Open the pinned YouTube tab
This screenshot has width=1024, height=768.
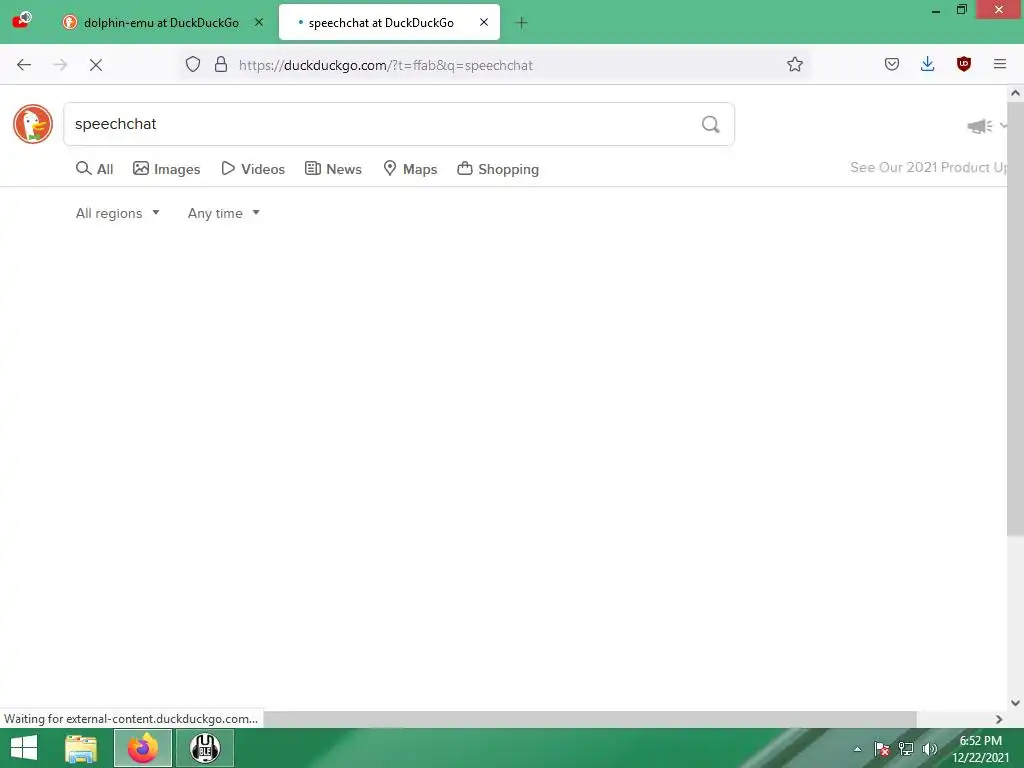(x=22, y=22)
